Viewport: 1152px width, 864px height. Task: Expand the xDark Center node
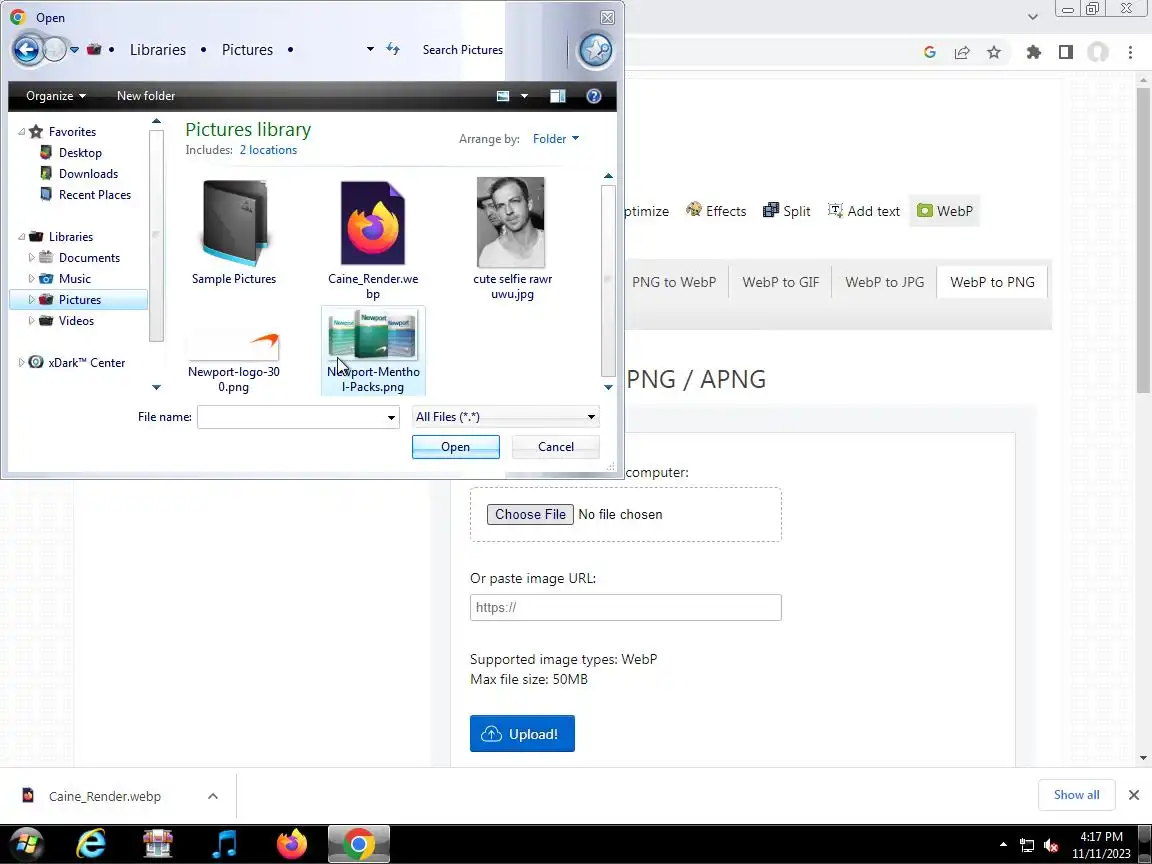[x=21, y=362]
